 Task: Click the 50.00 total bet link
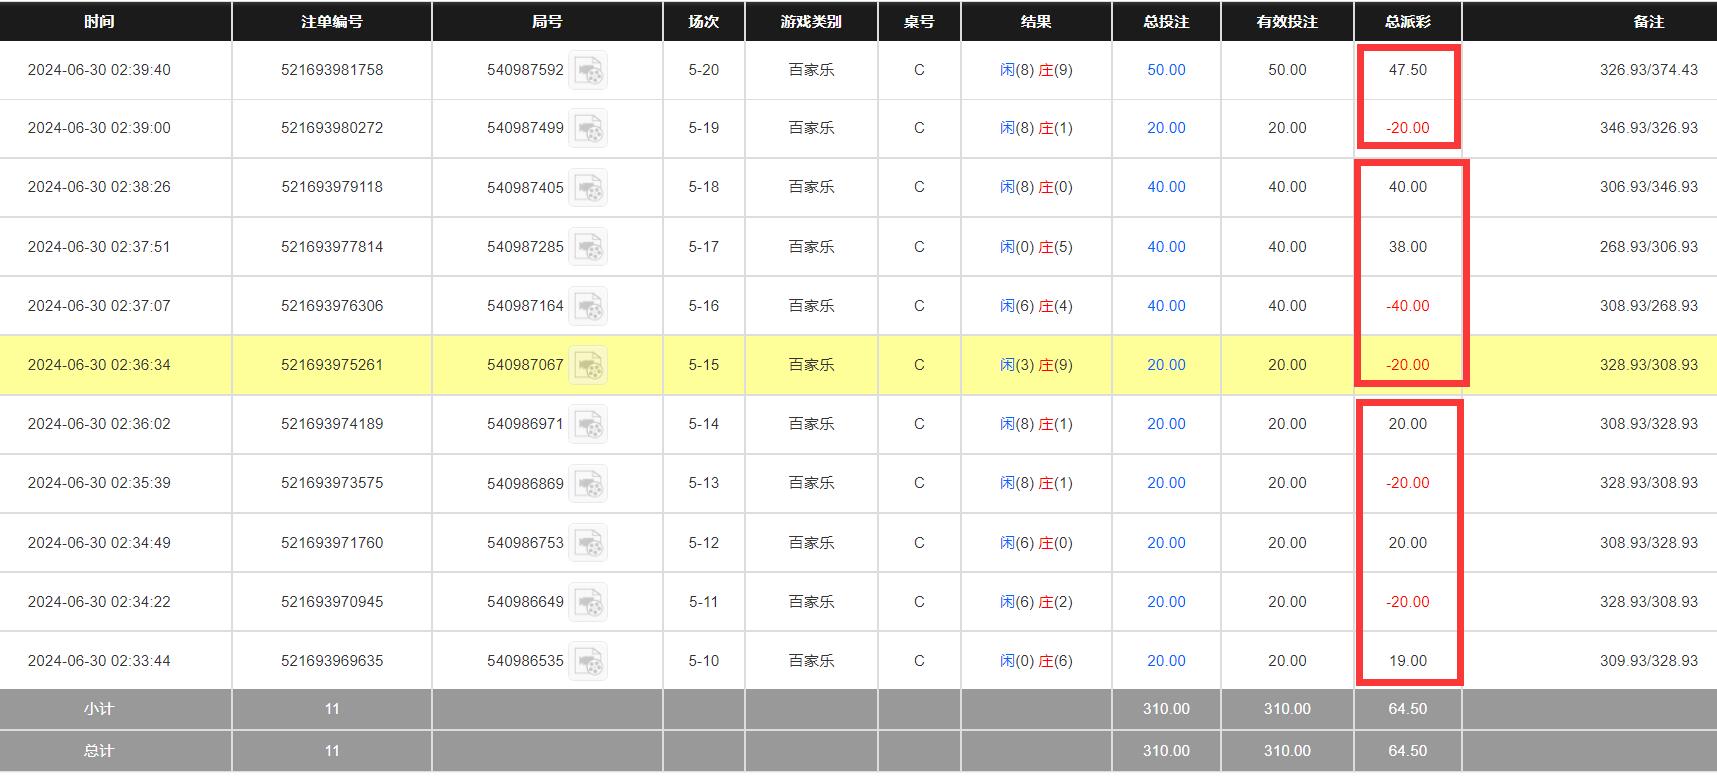click(x=1166, y=70)
